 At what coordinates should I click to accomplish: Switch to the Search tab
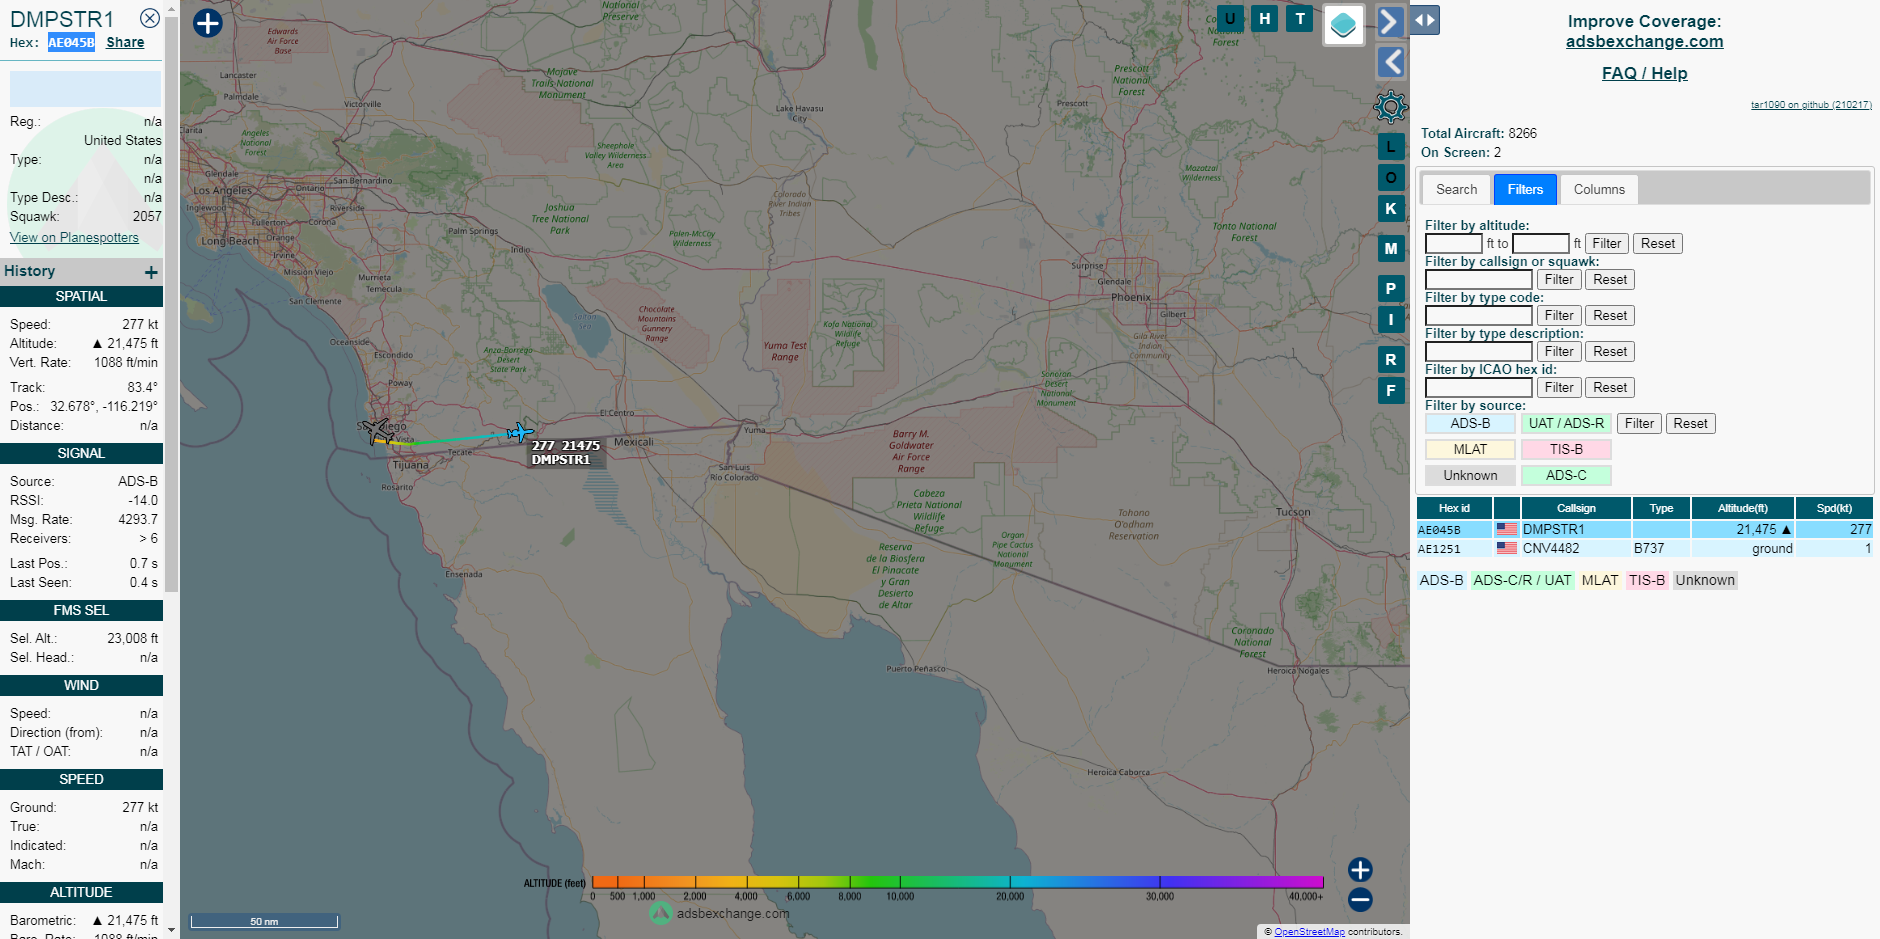tap(1456, 189)
